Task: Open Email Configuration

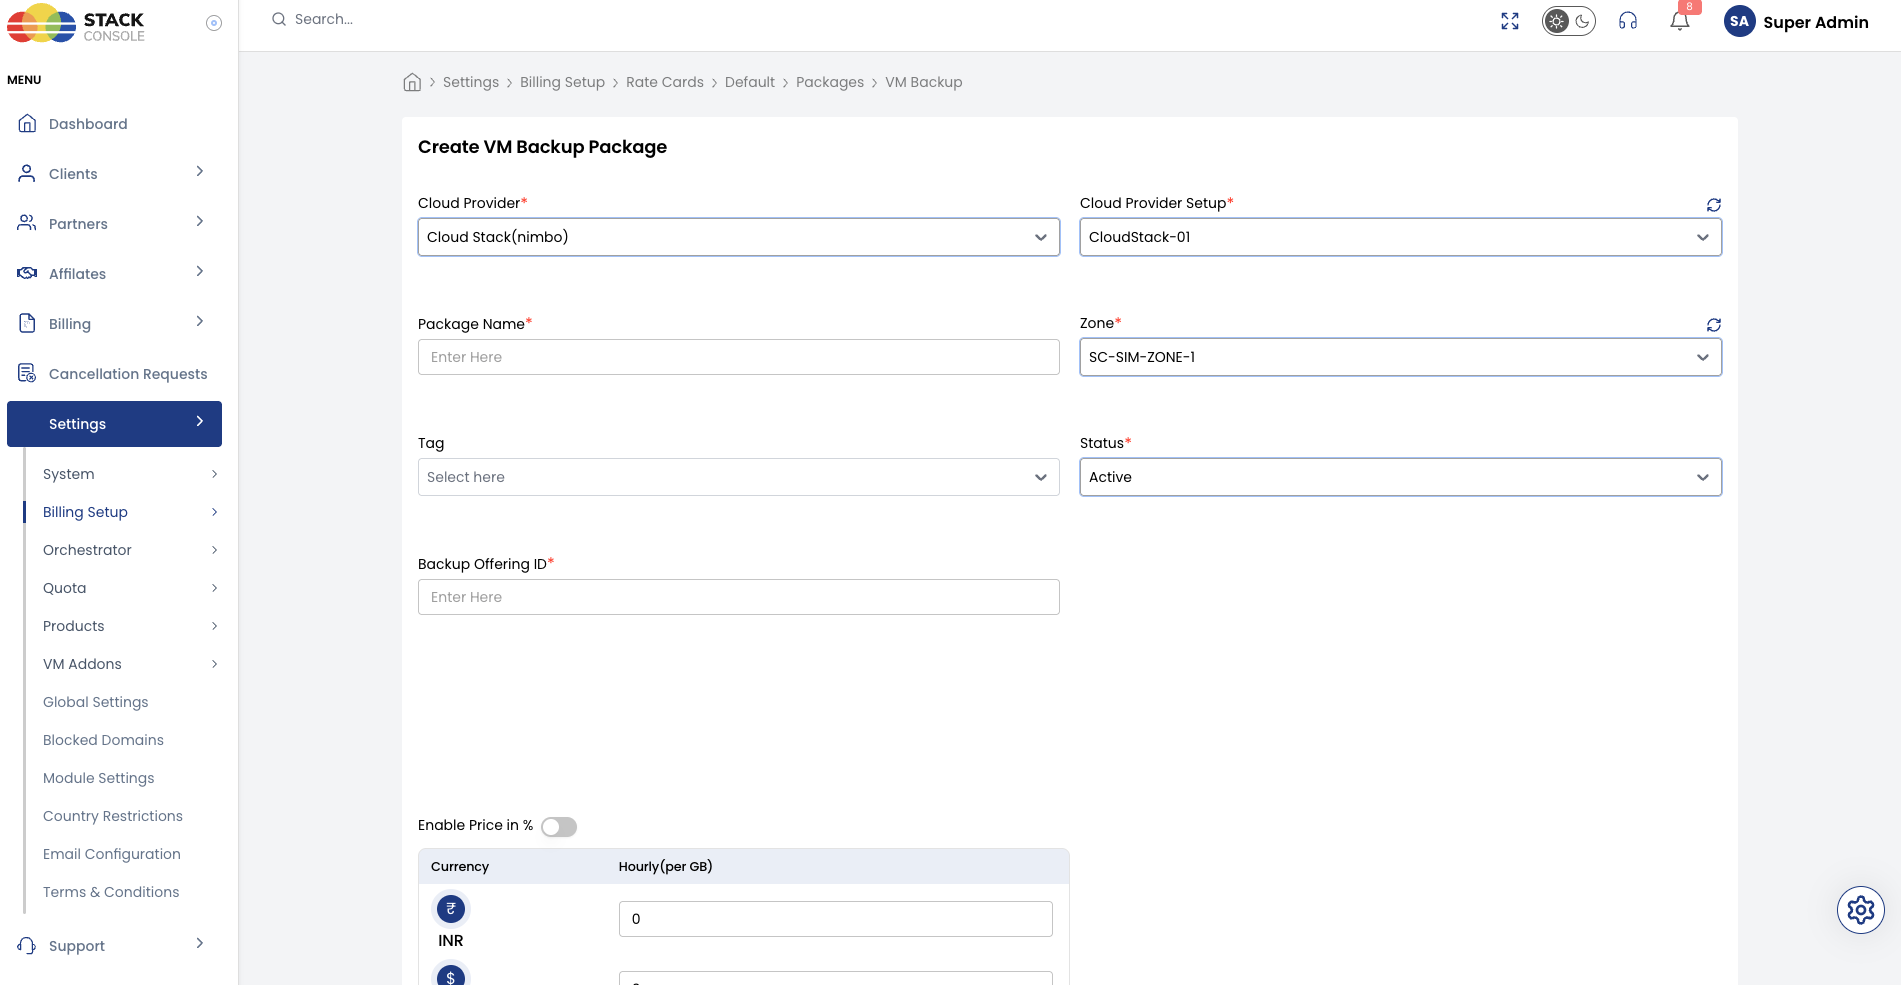Action: click(112, 854)
